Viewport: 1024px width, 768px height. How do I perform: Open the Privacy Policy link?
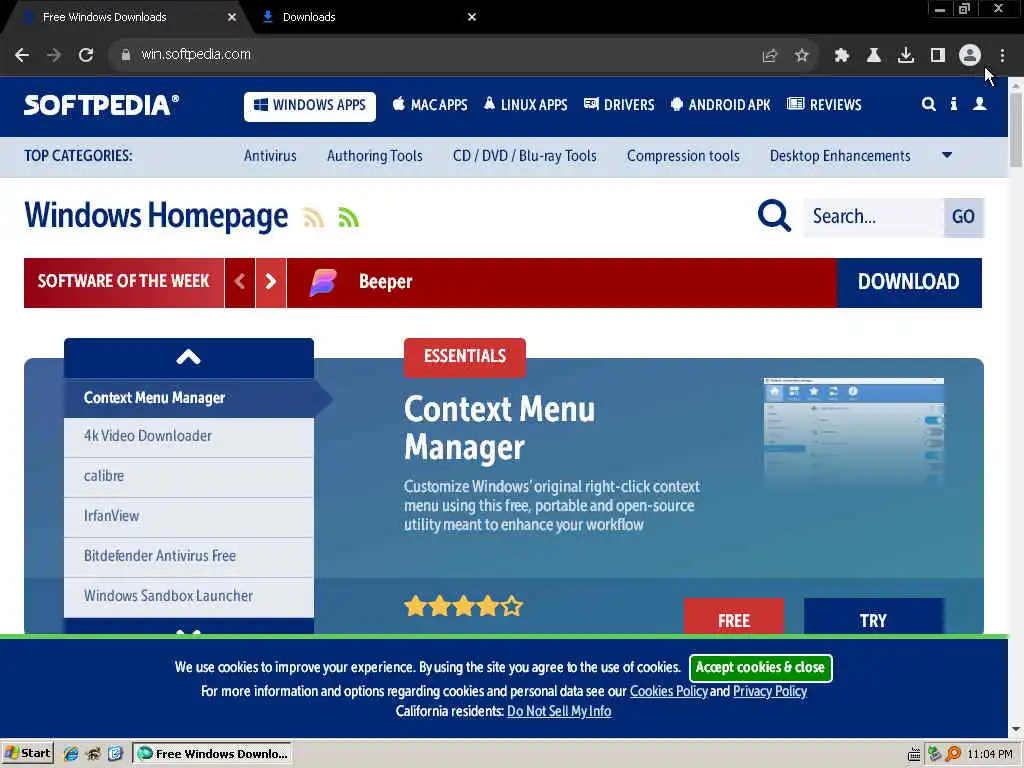click(770, 691)
